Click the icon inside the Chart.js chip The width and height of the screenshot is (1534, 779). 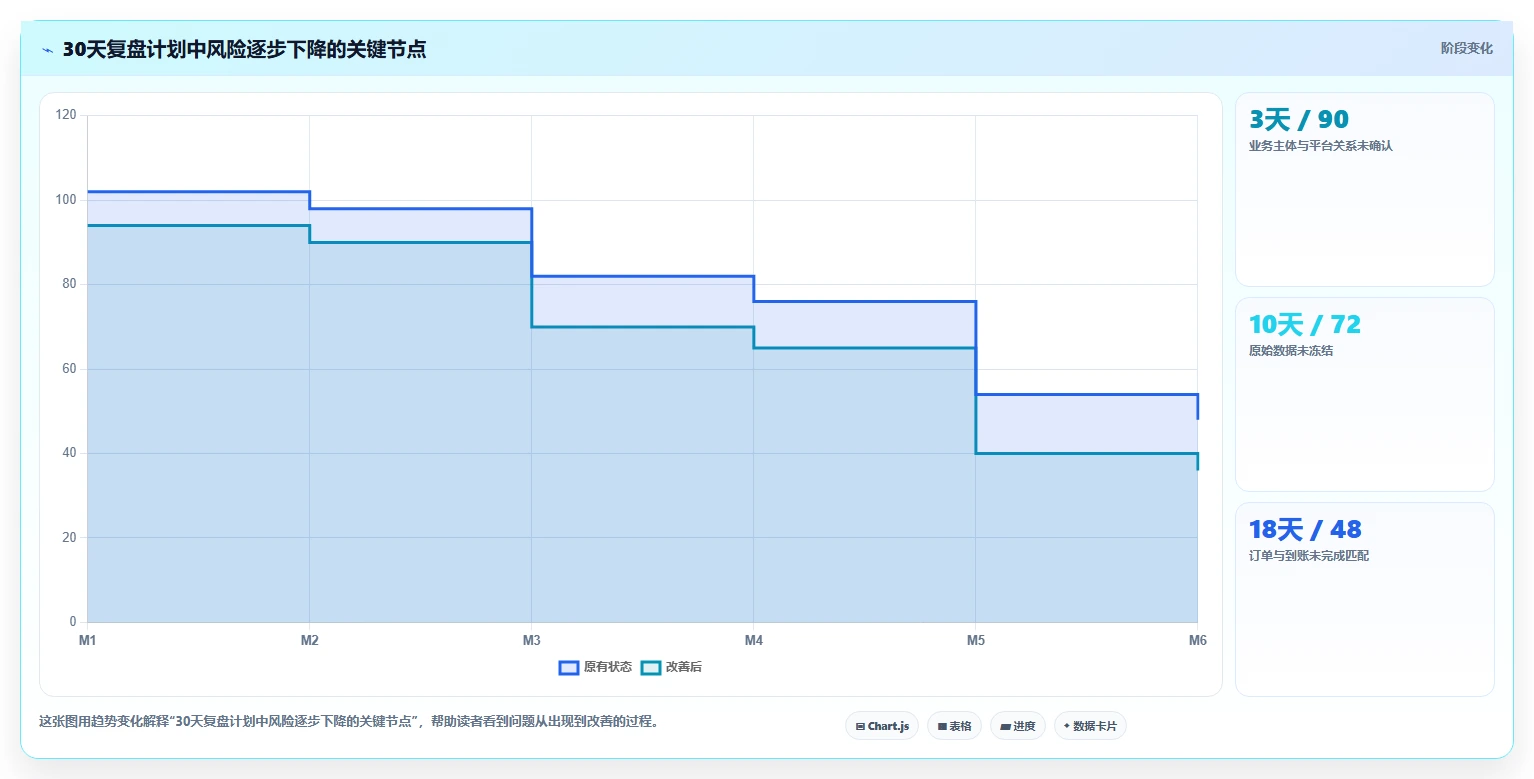(x=860, y=727)
